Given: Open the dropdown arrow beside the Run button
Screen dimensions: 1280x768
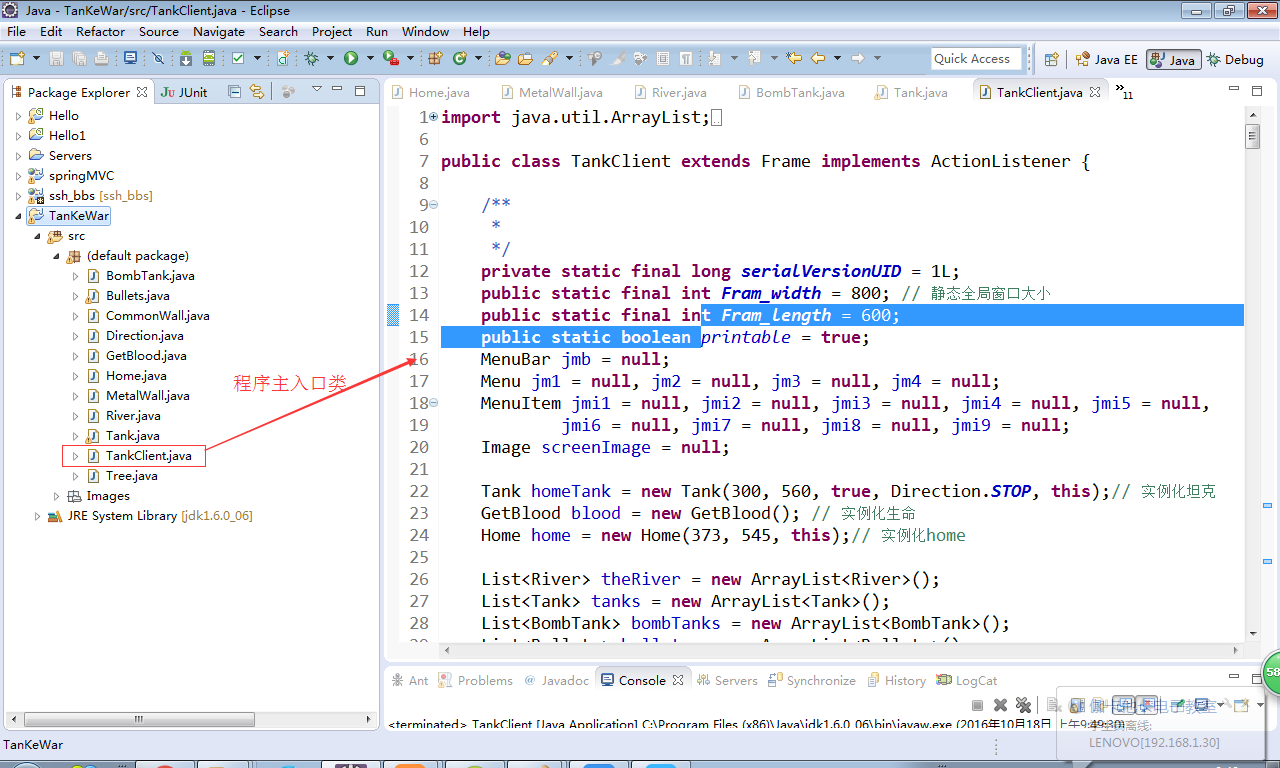Looking at the screenshot, I should 370,58.
